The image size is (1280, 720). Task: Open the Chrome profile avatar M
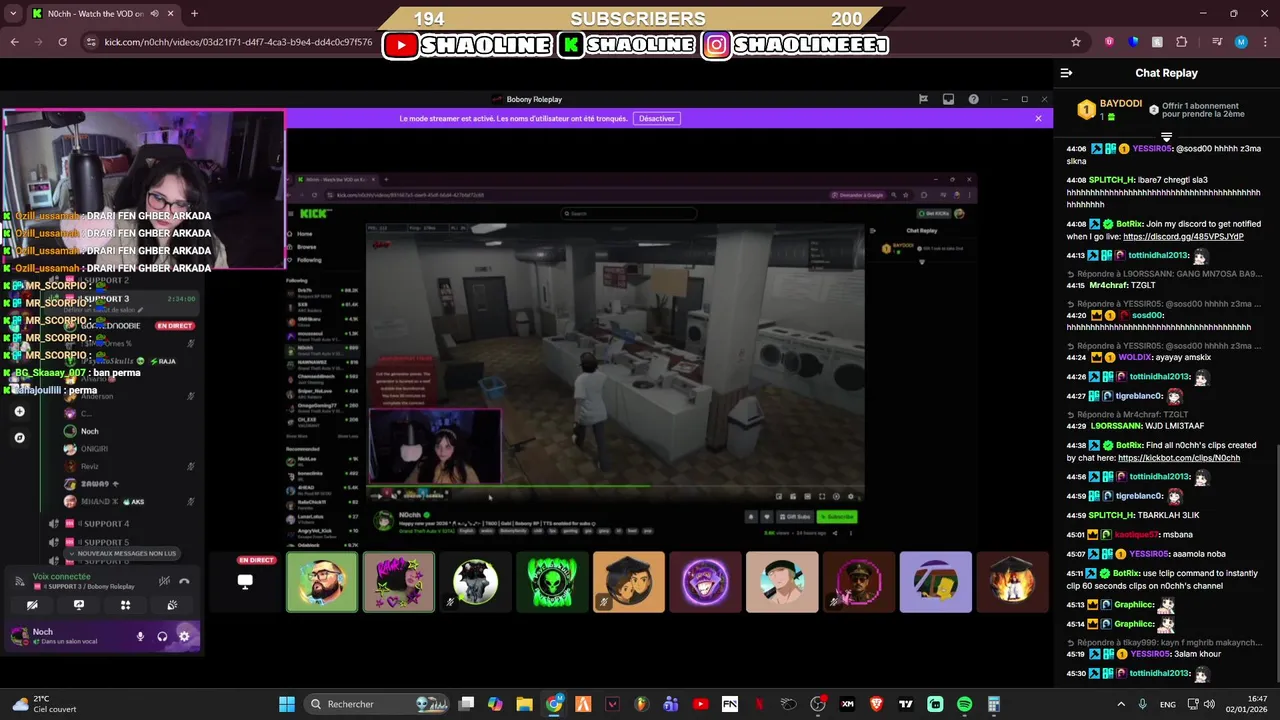click(x=1241, y=42)
